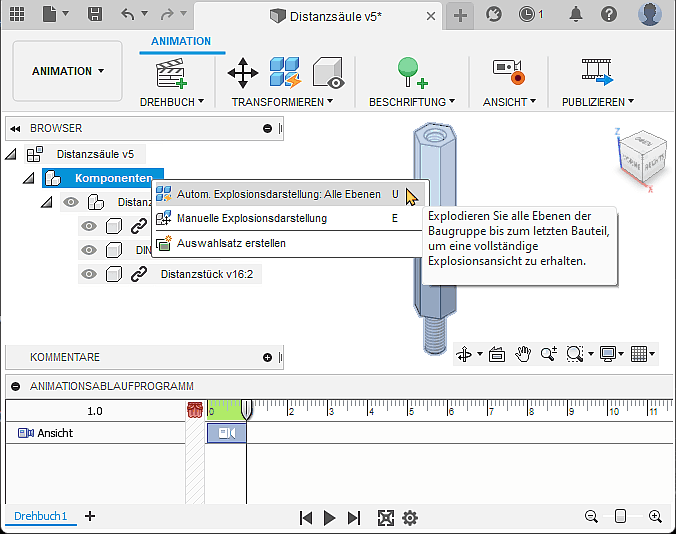Toggle visibility of Distanzstück v16:2
Screen dimensions: 676x534
[x=89, y=274]
